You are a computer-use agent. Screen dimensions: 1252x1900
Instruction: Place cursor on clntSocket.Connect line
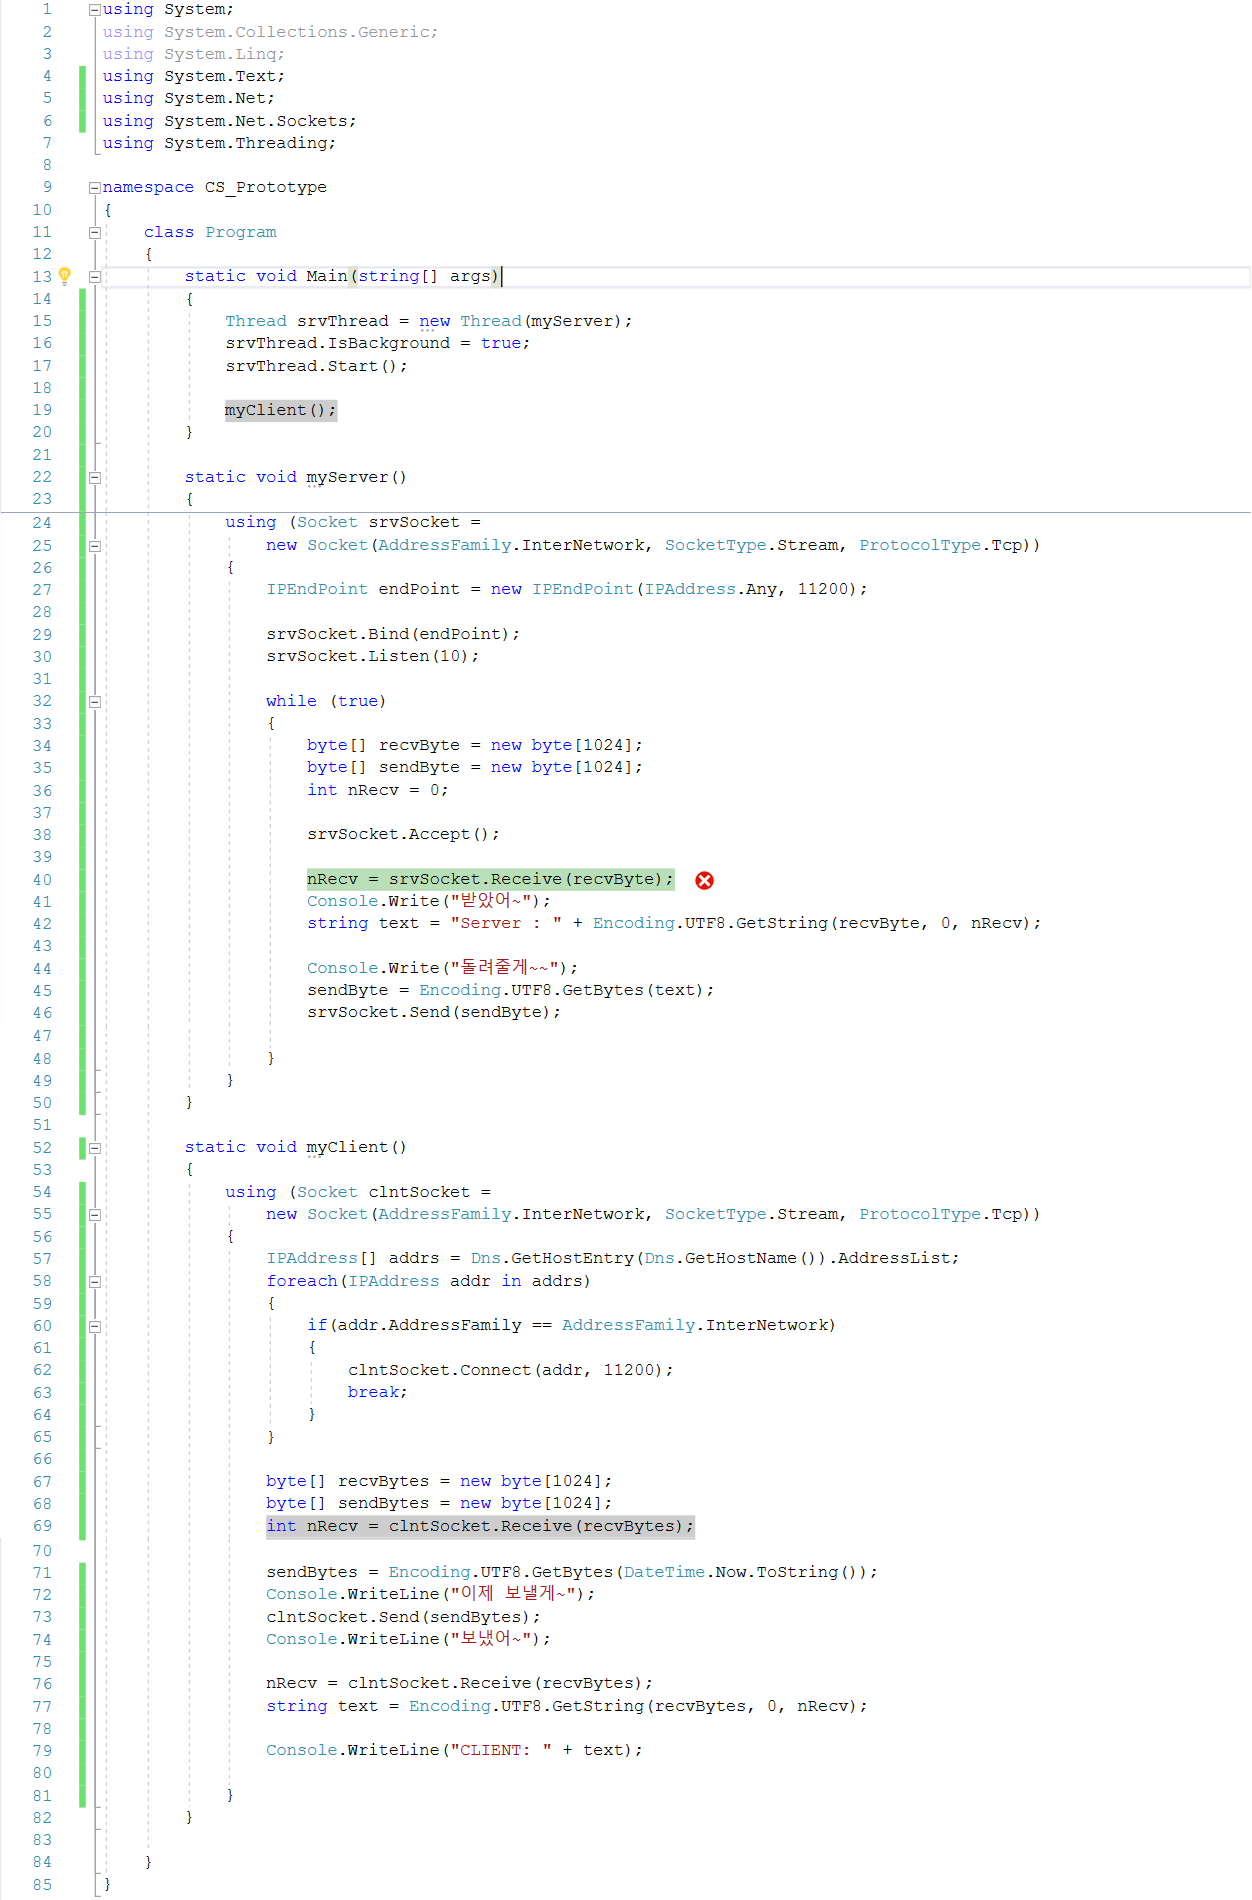[x=510, y=1370]
